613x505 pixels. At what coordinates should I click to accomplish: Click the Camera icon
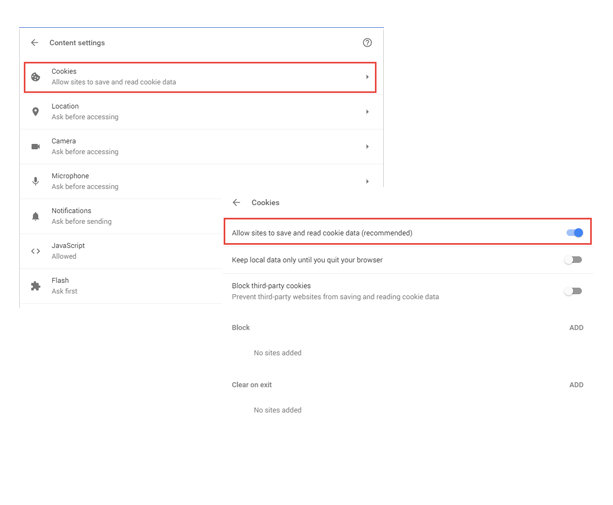pos(36,147)
